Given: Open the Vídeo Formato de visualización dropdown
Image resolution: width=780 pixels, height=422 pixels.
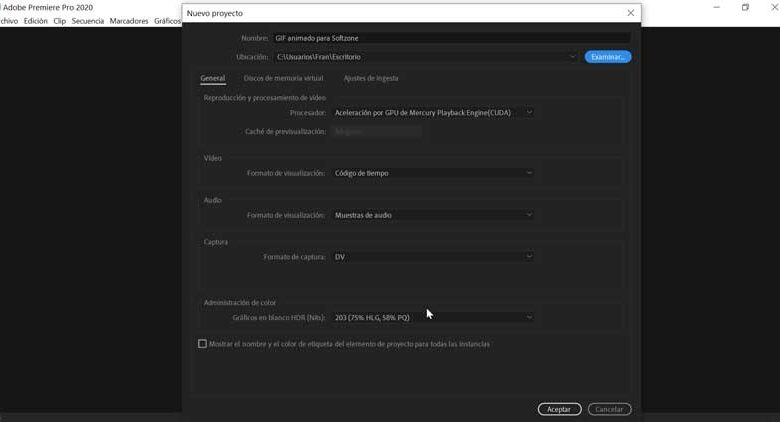Looking at the screenshot, I should [433, 173].
